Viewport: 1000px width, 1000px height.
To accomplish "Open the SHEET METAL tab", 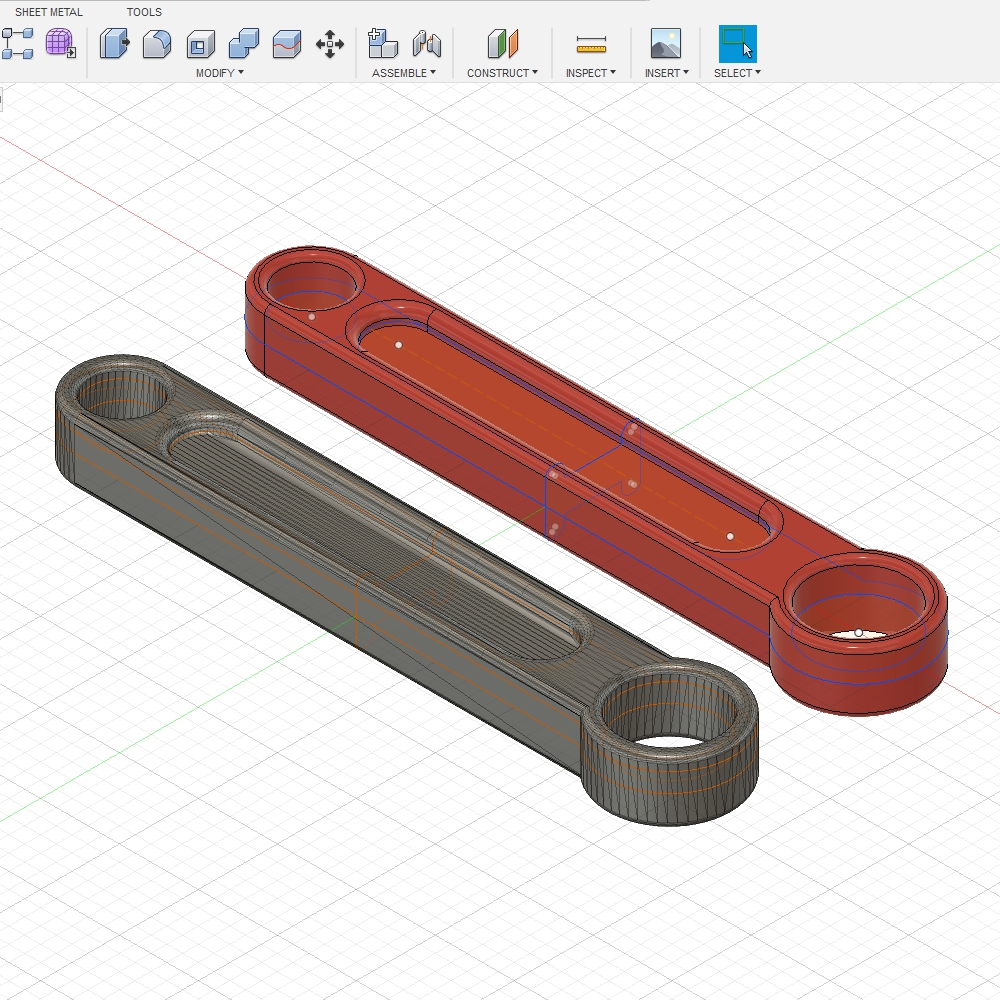I will coord(48,12).
